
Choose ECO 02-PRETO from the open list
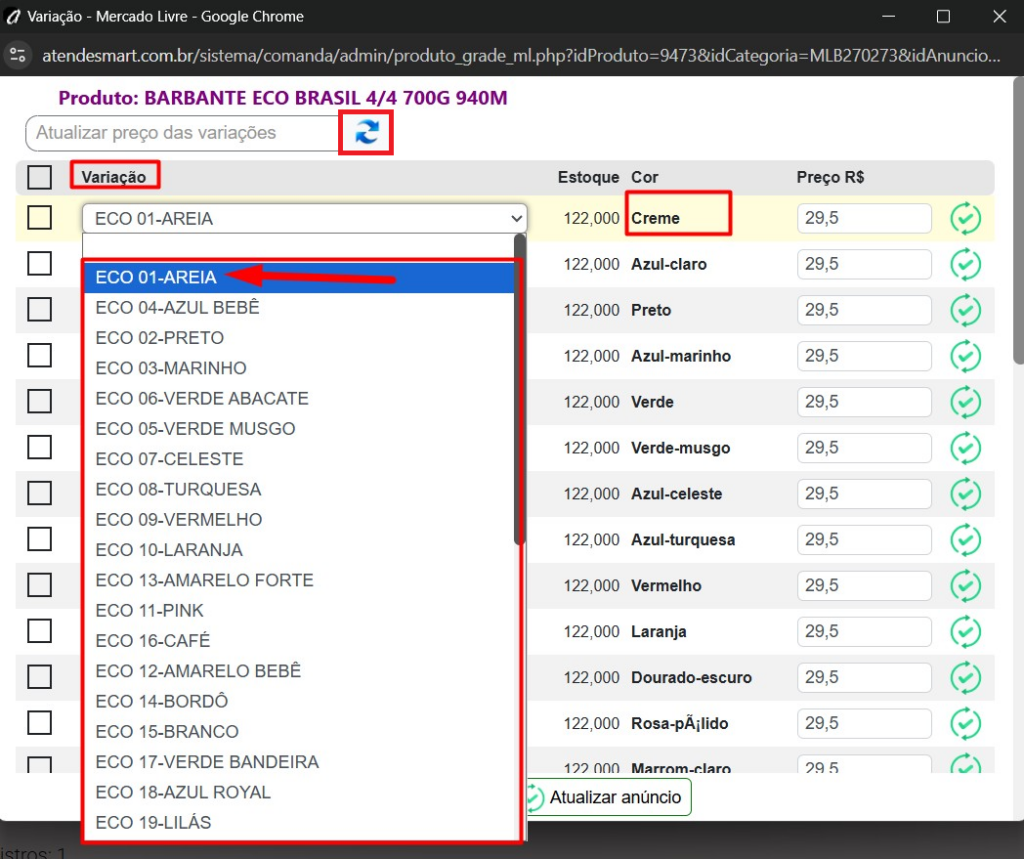pyautogui.click(x=160, y=337)
